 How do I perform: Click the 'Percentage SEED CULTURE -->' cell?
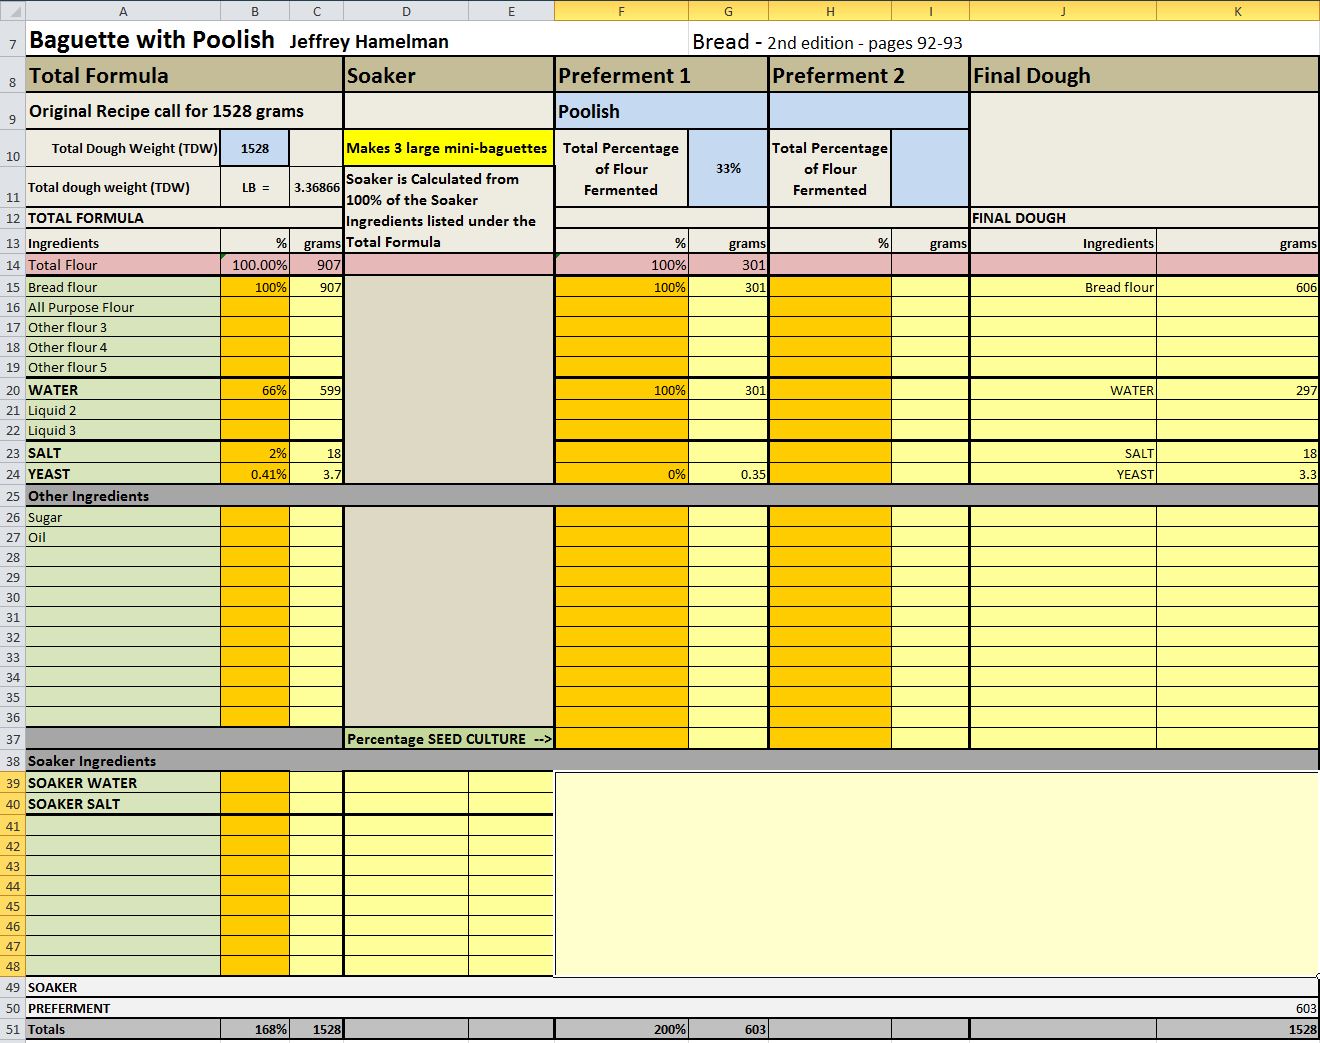[448, 739]
